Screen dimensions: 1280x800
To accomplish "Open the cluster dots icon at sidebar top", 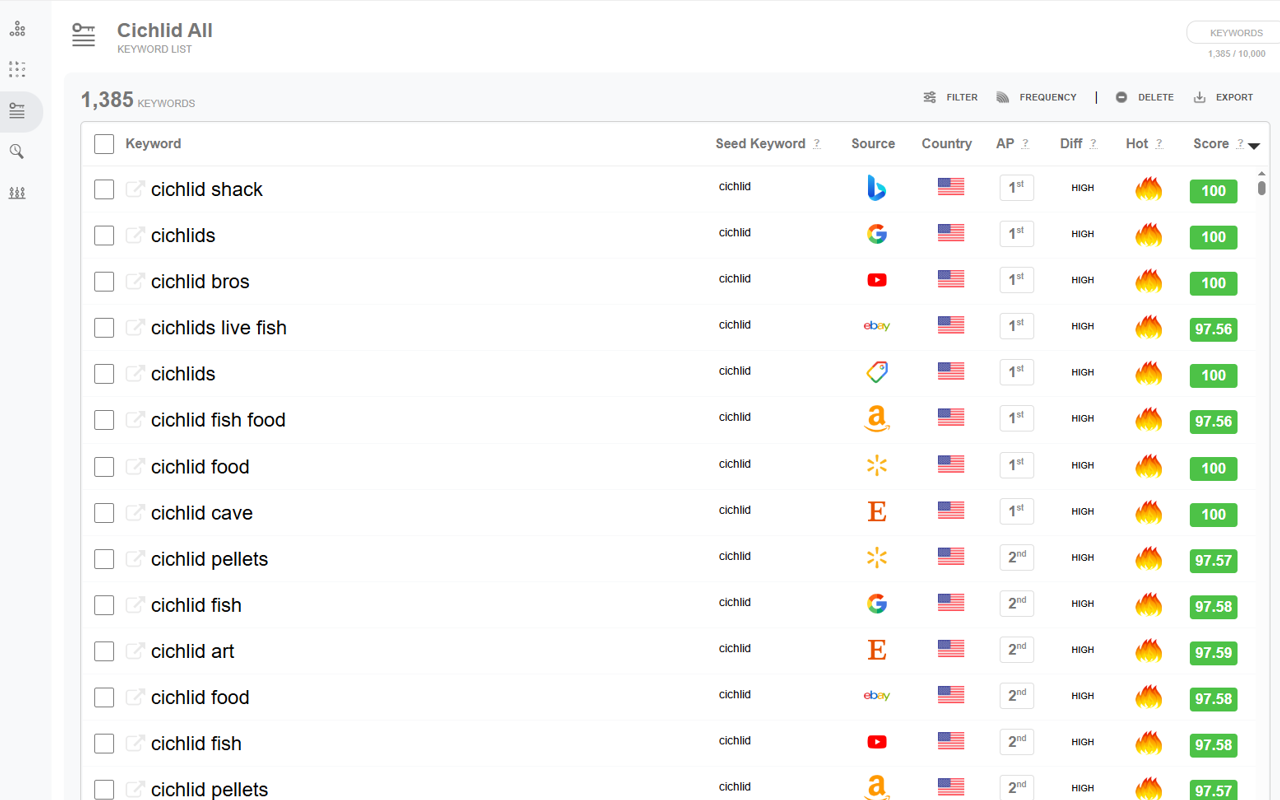I will [17, 29].
